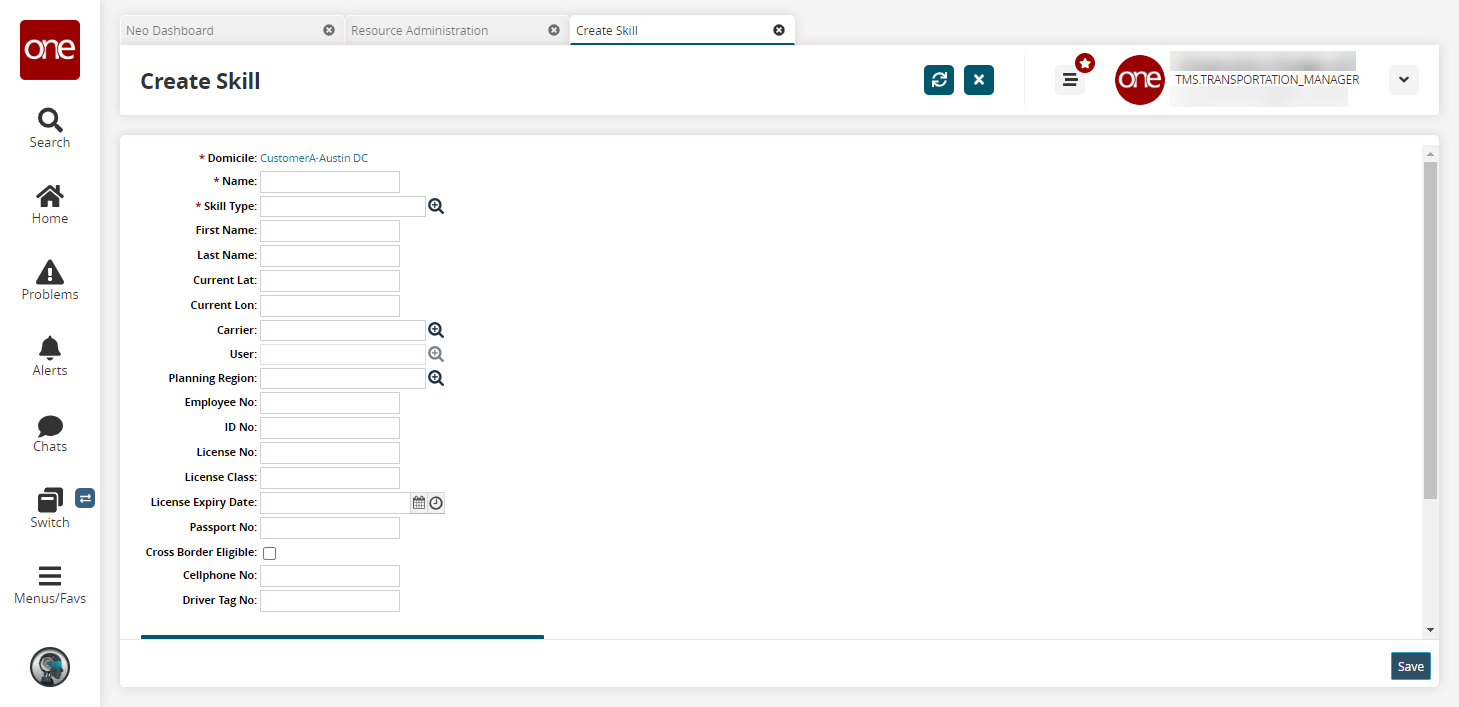Open License Expiry Date time picker
The width and height of the screenshot is (1459, 707).
tap(436, 503)
